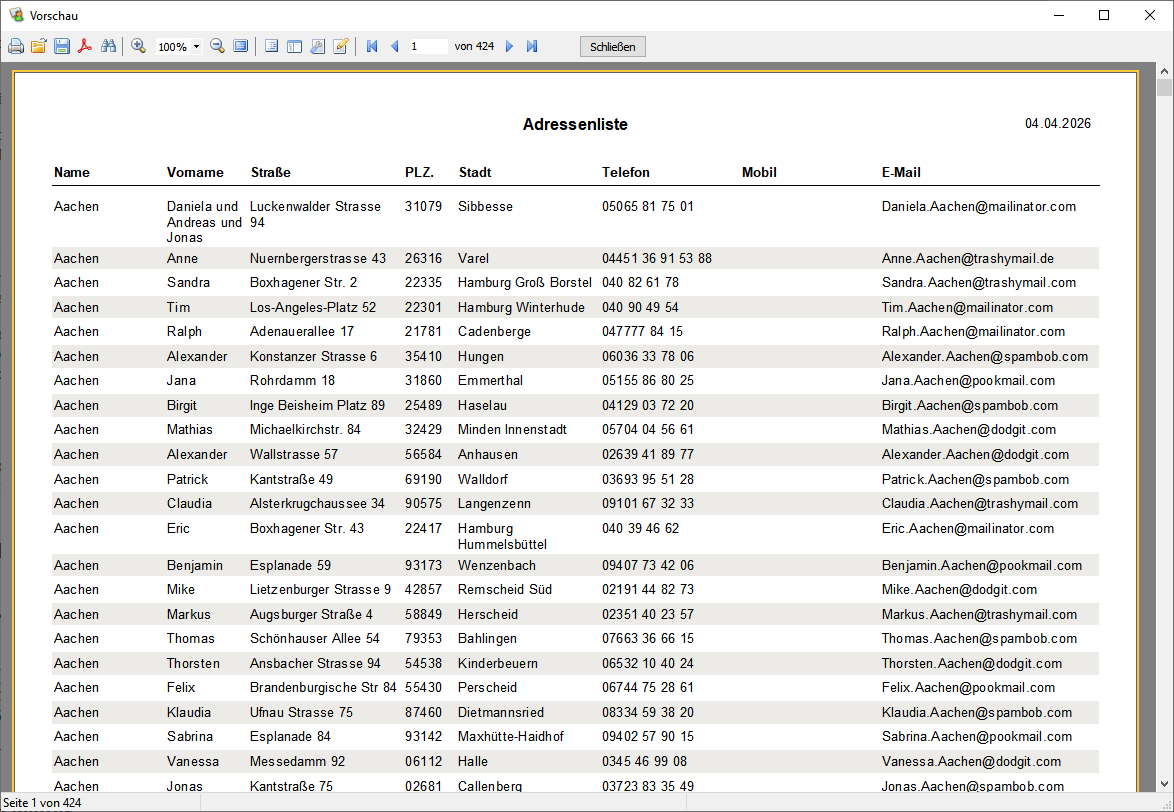Screen dimensions: 1174x812
Task: Advance to the next page
Action: tap(509, 47)
